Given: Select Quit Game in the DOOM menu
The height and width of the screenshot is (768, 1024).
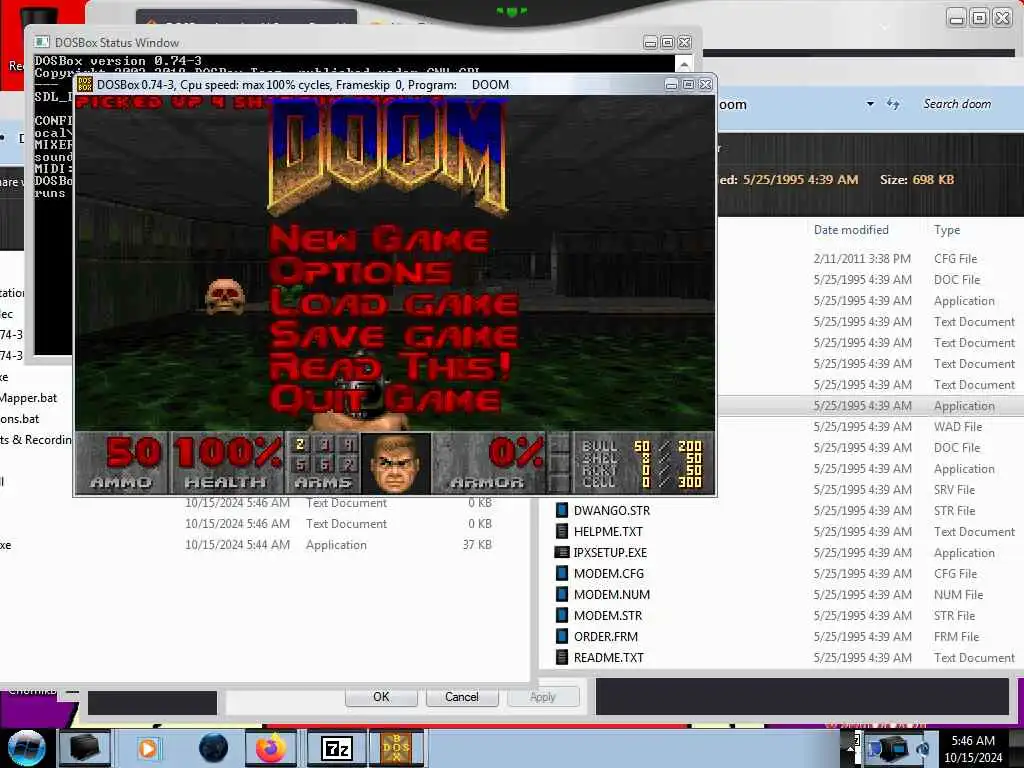Looking at the screenshot, I should coord(385,399).
